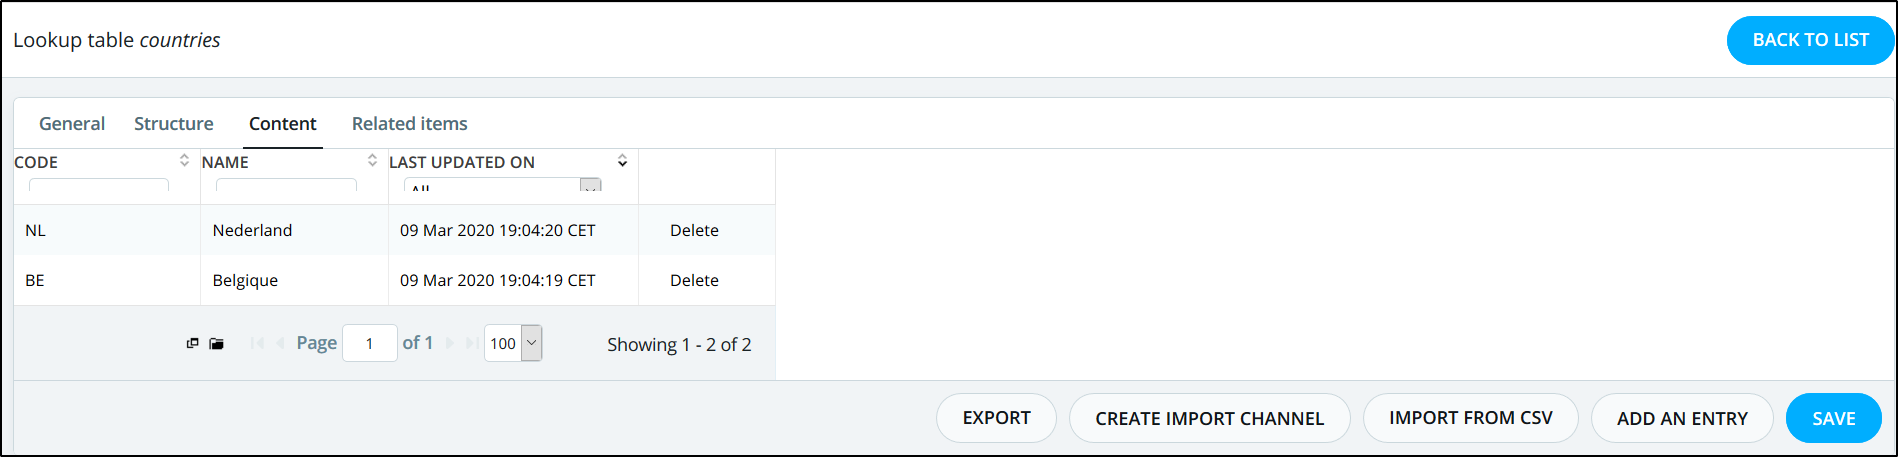Open the LAST UPDATED ON filter dropdown
This screenshot has height=457, width=1898.
pyautogui.click(x=591, y=186)
